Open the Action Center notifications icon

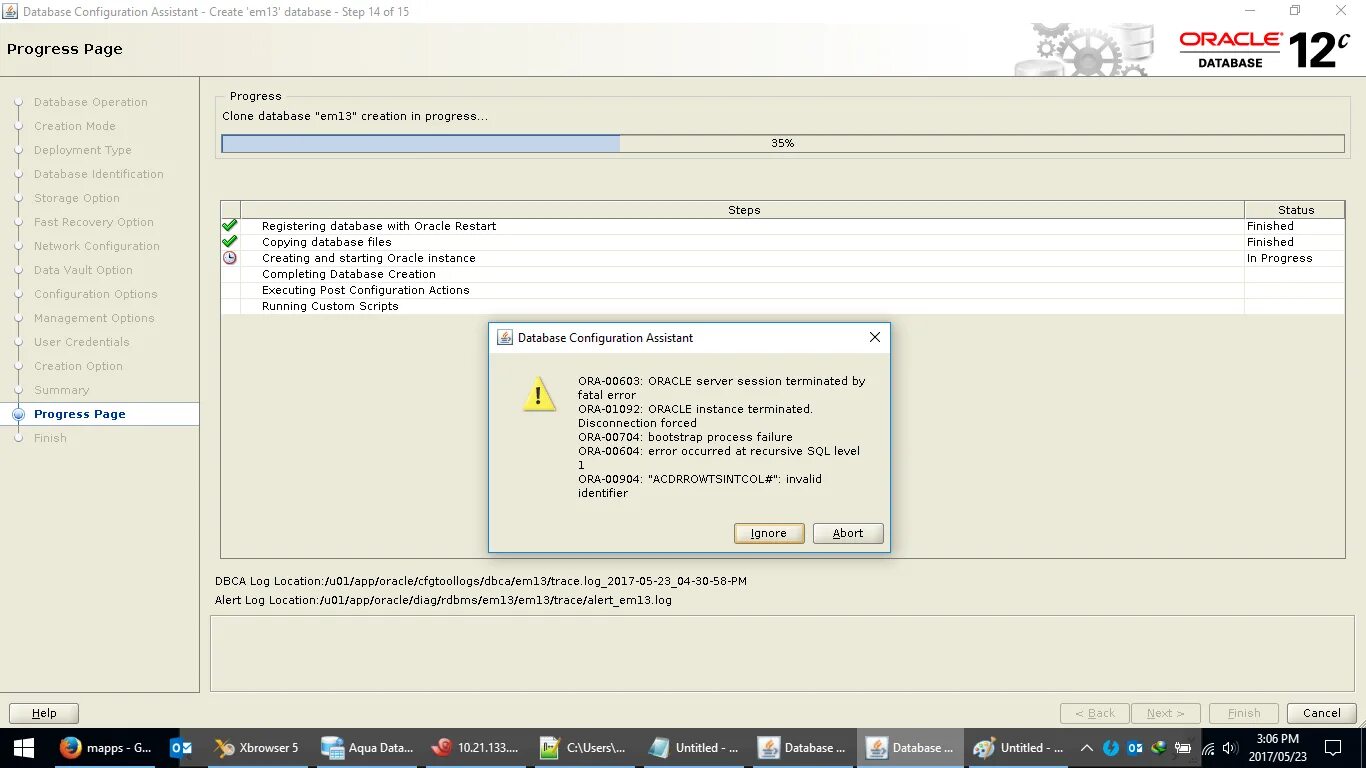point(1333,748)
